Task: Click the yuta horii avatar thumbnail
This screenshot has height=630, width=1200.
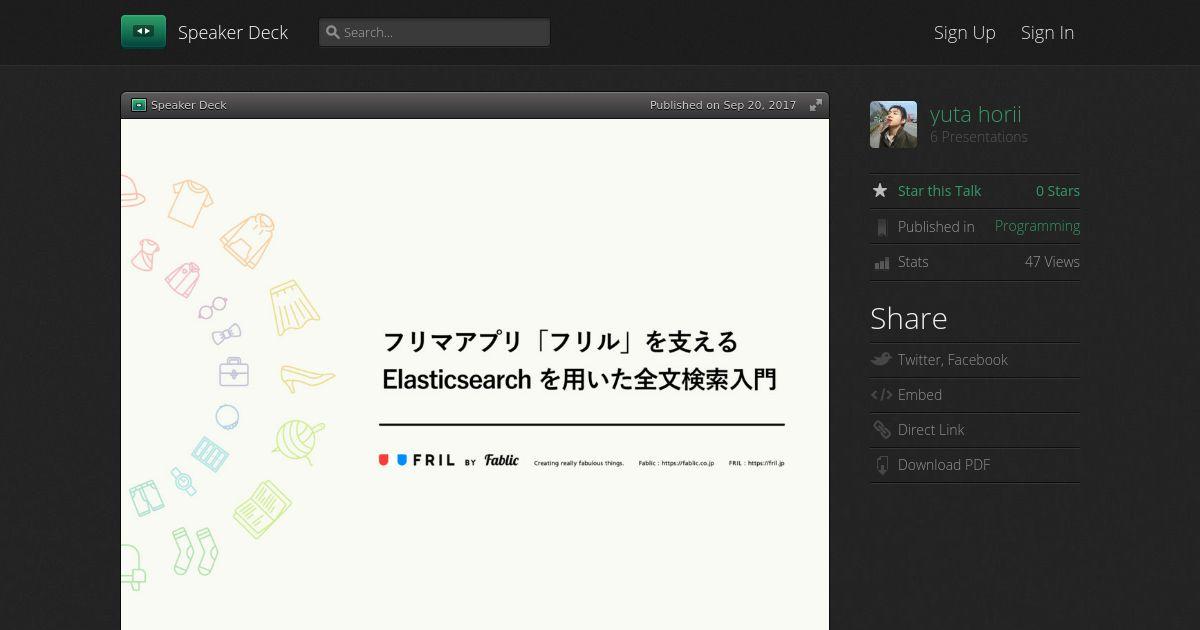Action: point(893,125)
